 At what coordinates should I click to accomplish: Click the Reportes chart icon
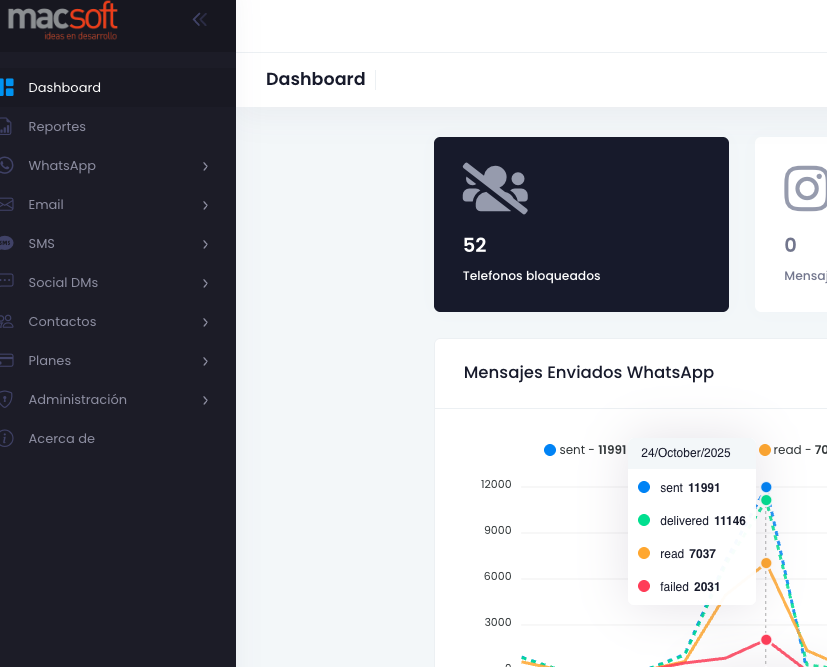(x=5, y=127)
